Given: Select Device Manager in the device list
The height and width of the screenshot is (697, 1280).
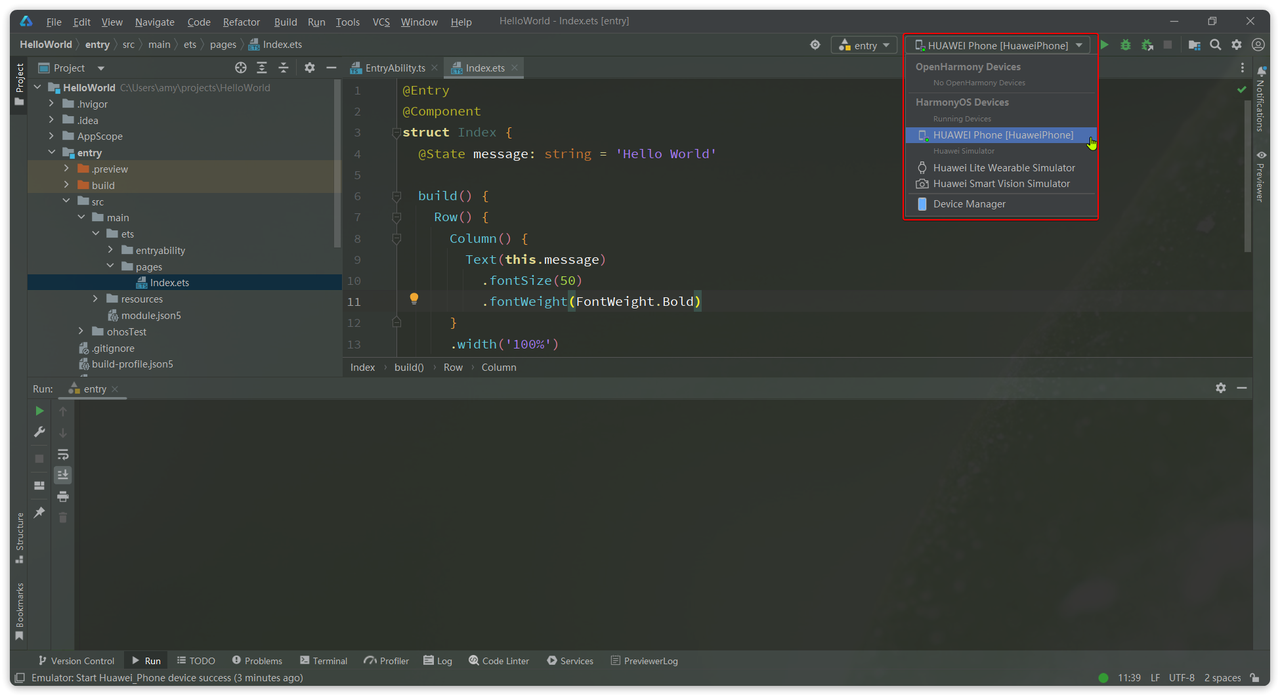Looking at the screenshot, I should [968, 204].
